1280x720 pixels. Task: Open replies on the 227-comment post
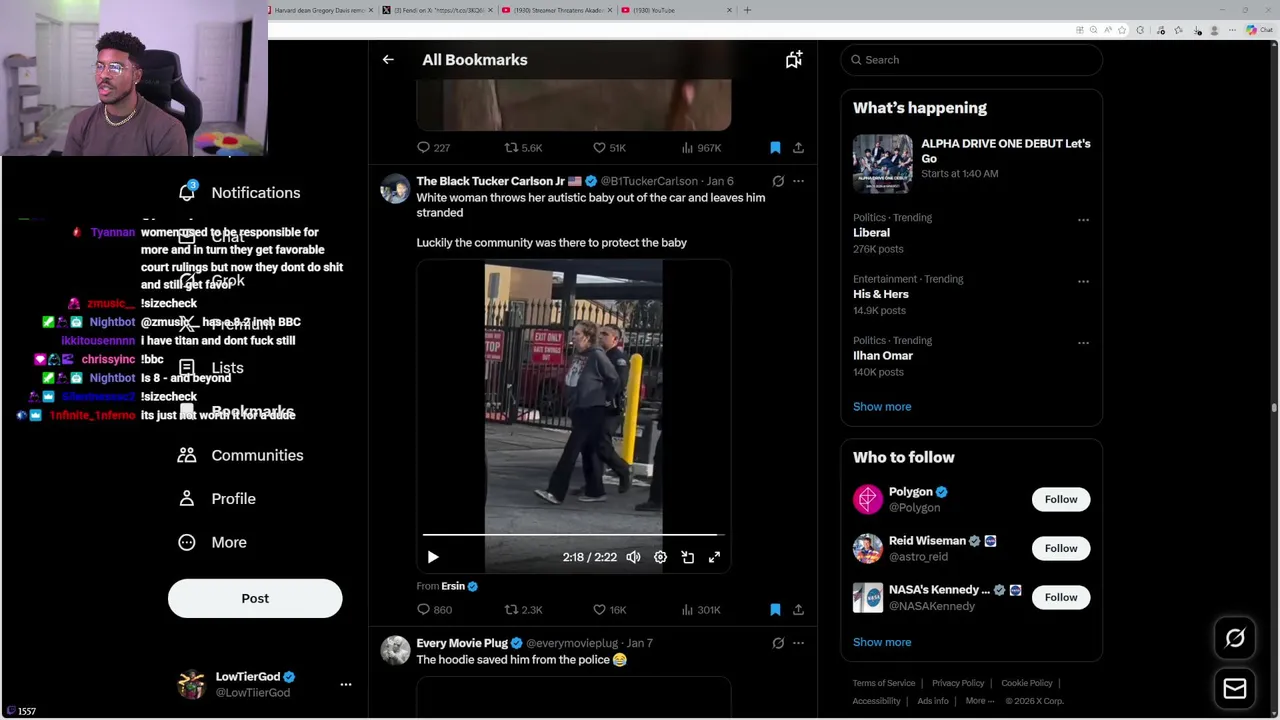click(433, 148)
